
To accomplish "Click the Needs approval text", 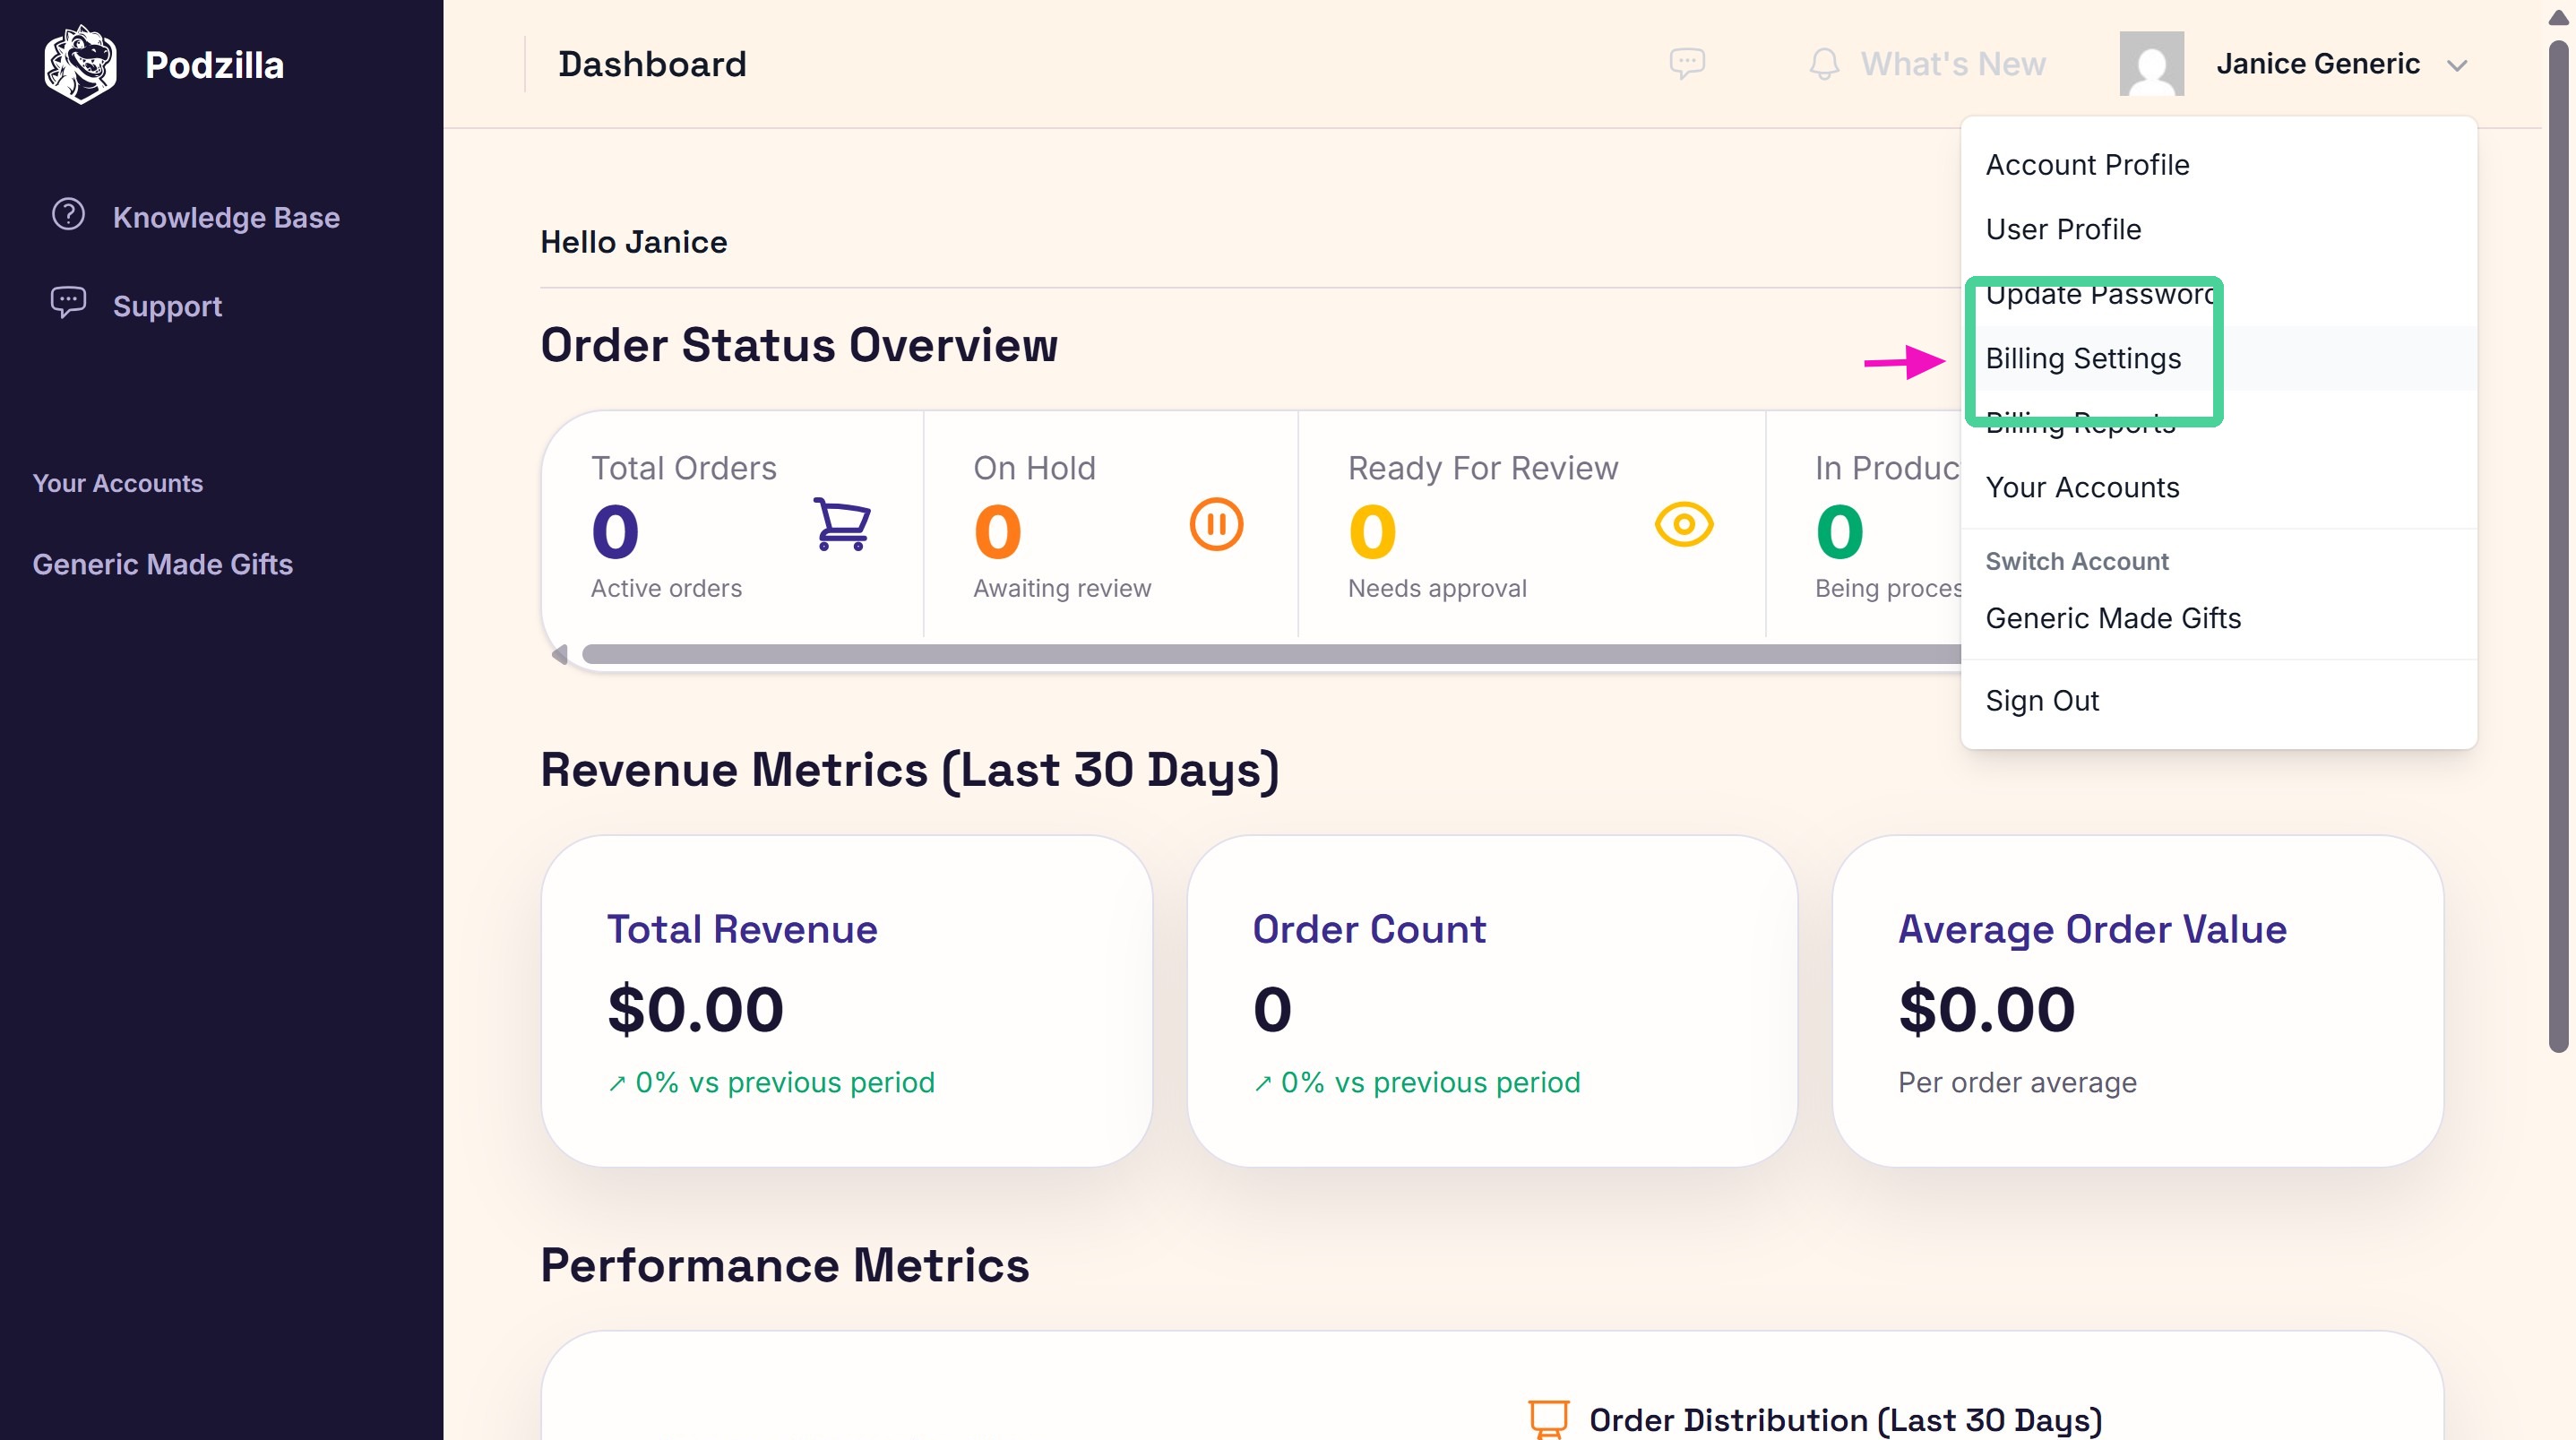I will (1437, 588).
